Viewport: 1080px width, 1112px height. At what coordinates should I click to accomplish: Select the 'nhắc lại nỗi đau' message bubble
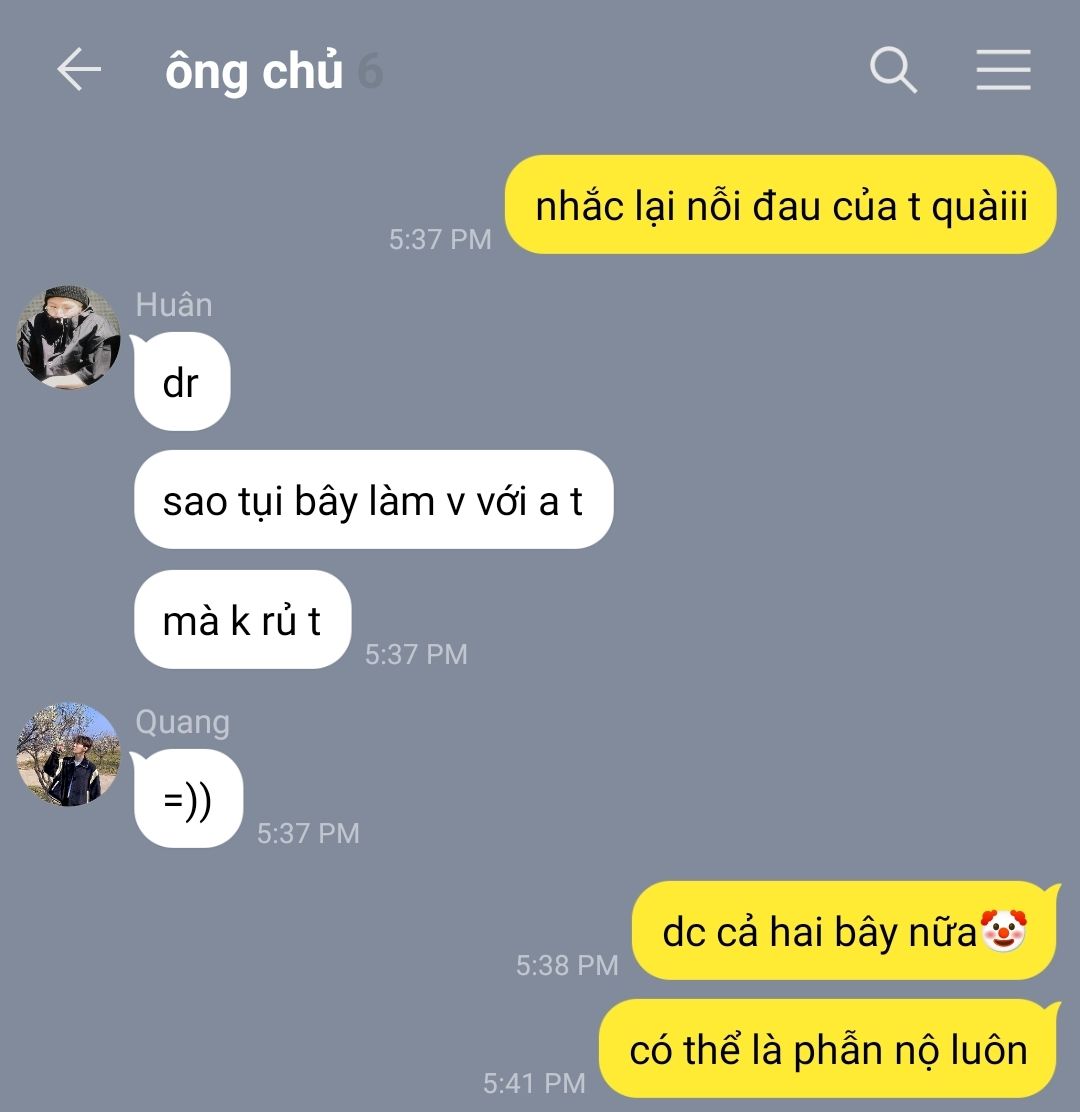(780, 204)
